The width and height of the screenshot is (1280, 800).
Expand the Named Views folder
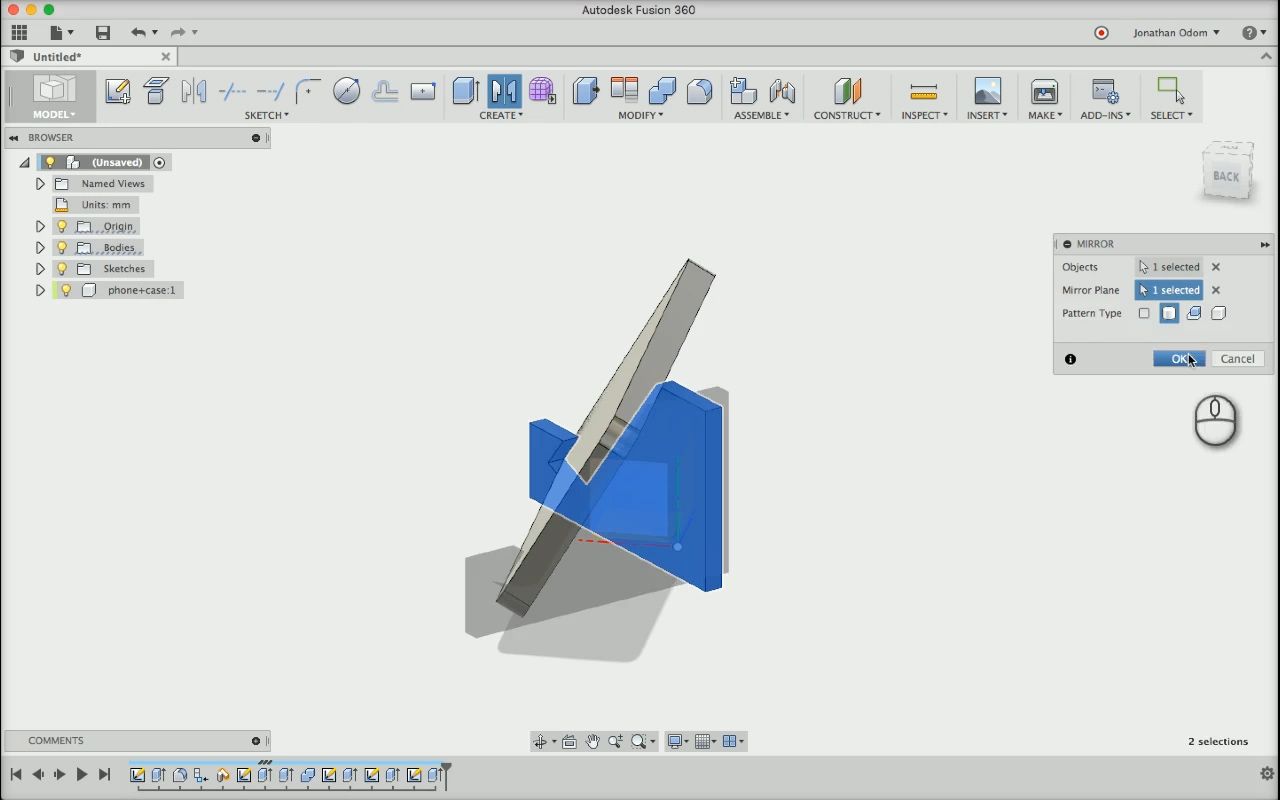pos(40,184)
